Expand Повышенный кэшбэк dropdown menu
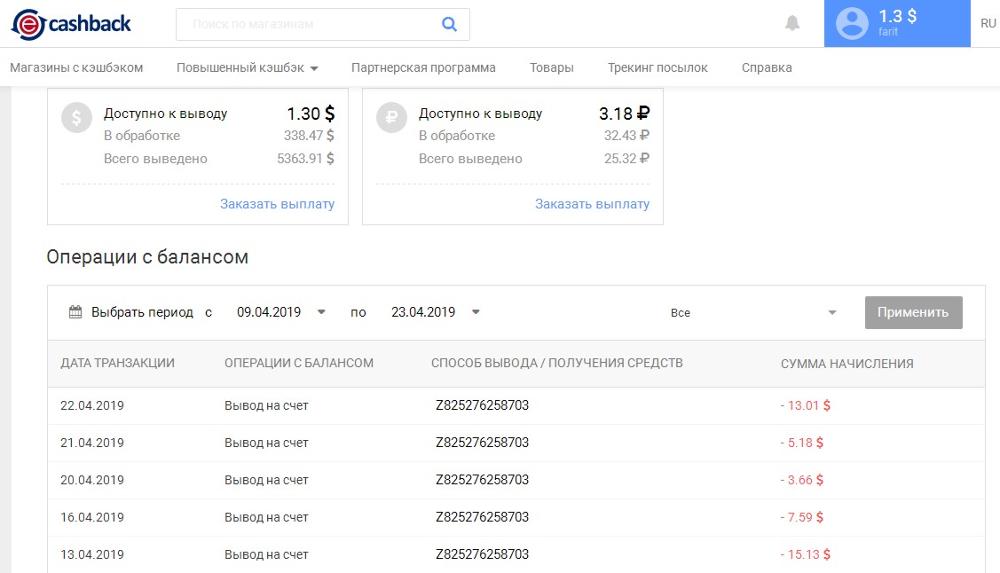Screen dimensions: 1000x573 [247, 68]
